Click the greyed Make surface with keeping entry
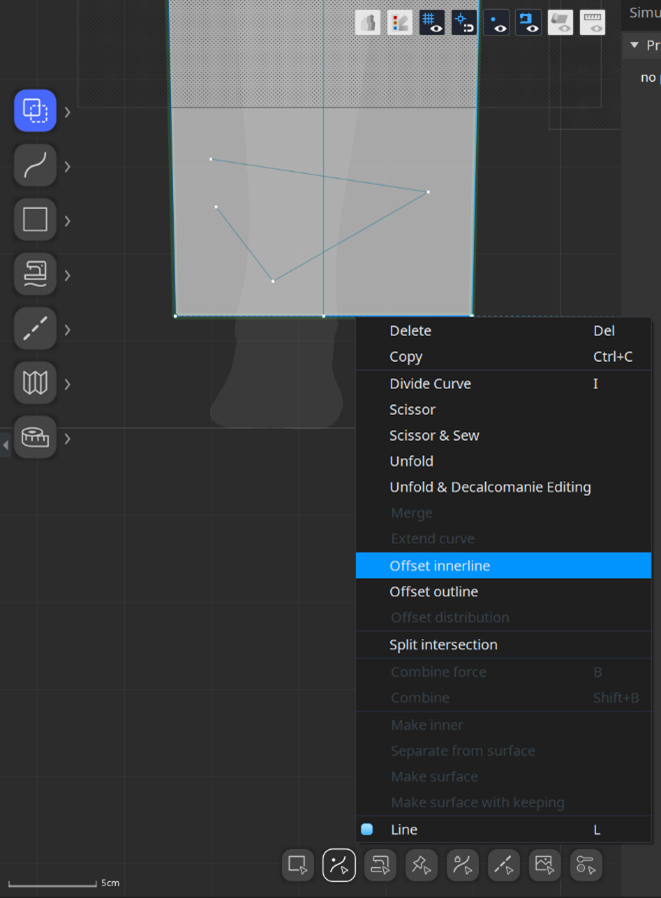This screenshot has width=661, height=898. coord(503,802)
